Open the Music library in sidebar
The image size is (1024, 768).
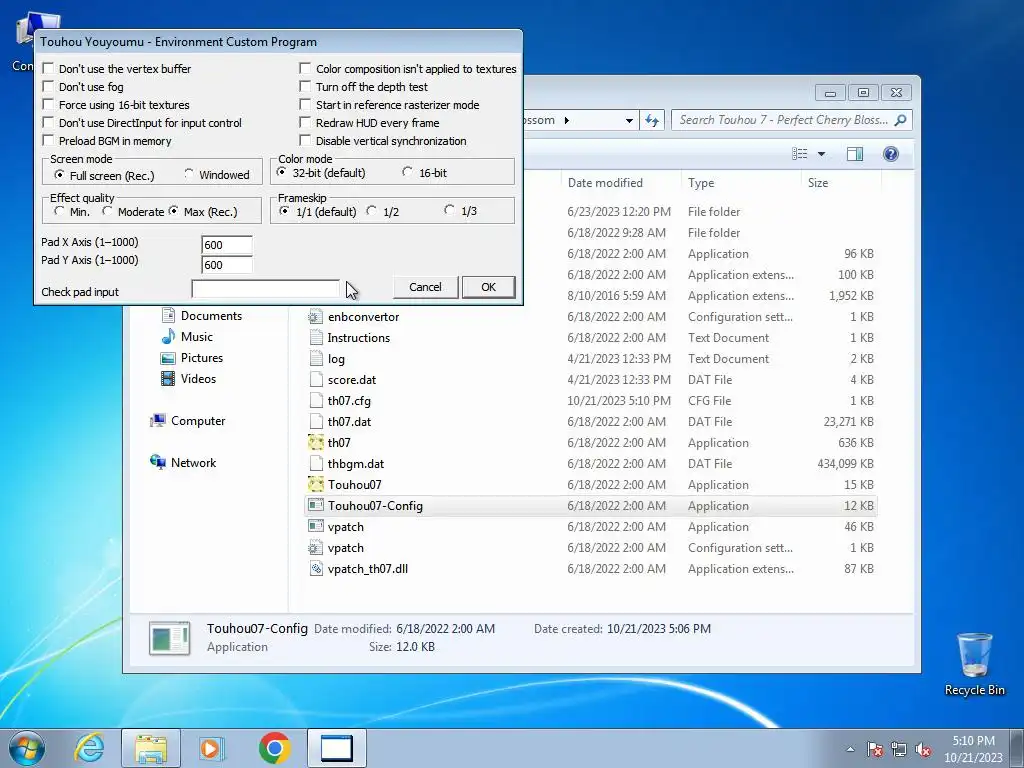coord(187,336)
